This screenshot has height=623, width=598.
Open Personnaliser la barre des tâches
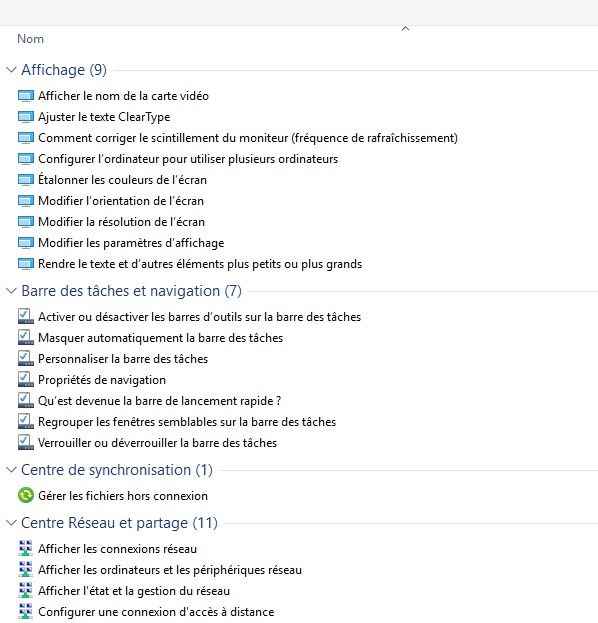point(123,359)
